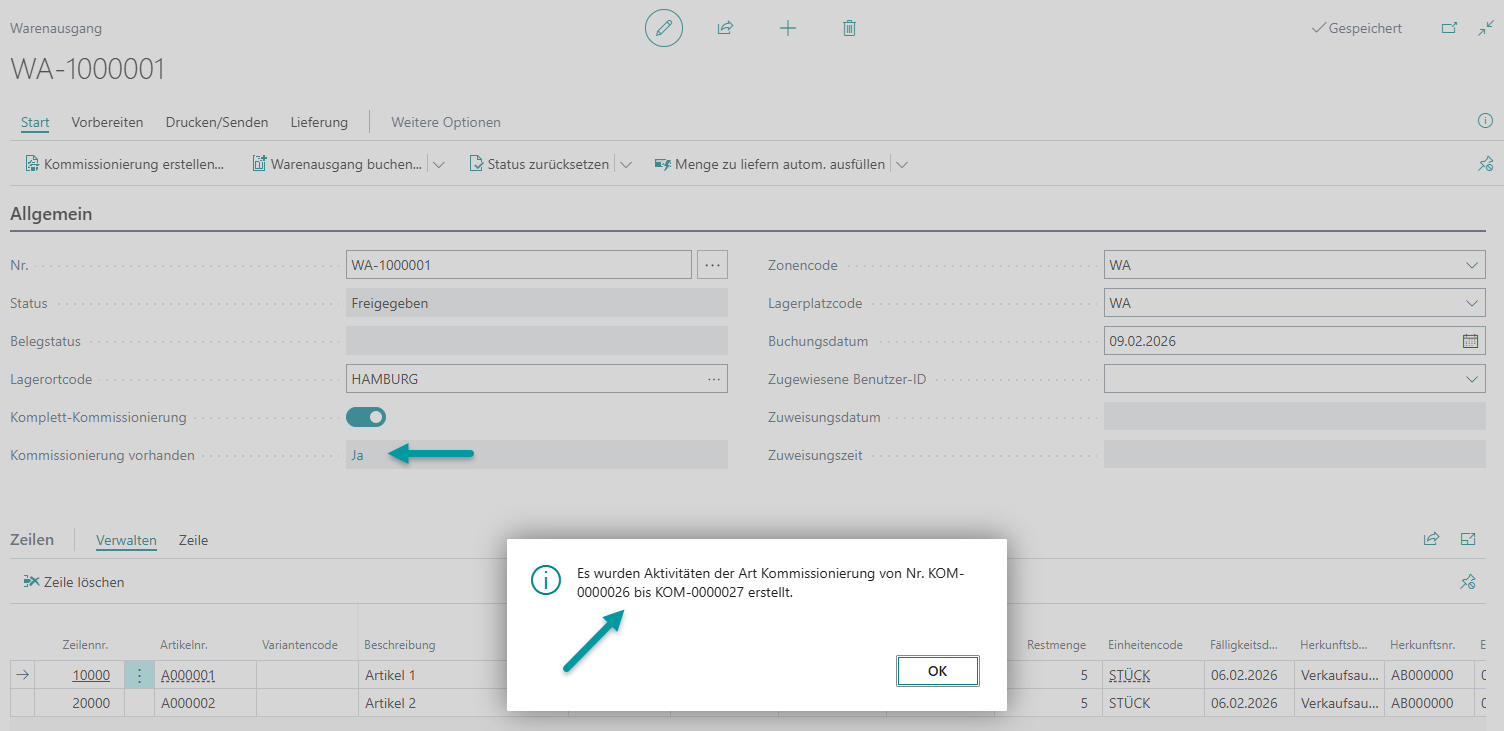Click Kommissionierung erstellen action
Screen dimensions: 1504x731
125,164
